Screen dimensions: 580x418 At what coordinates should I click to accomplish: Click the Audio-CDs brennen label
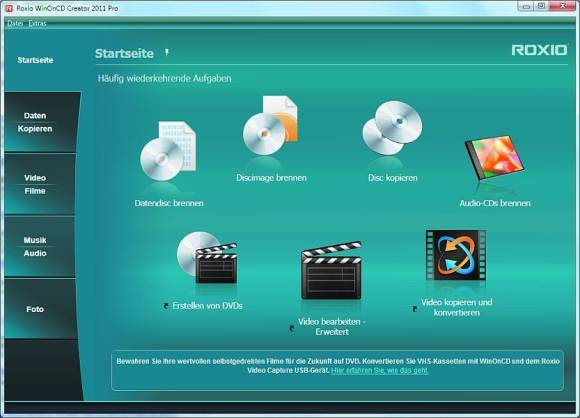[x=495, y=203]
